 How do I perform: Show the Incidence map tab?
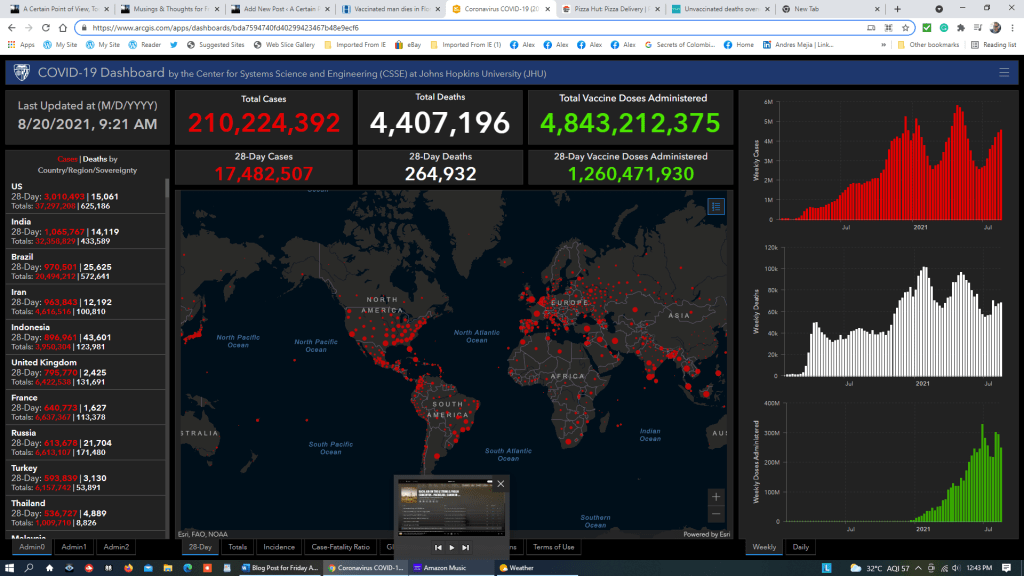[x=279, y=547]
